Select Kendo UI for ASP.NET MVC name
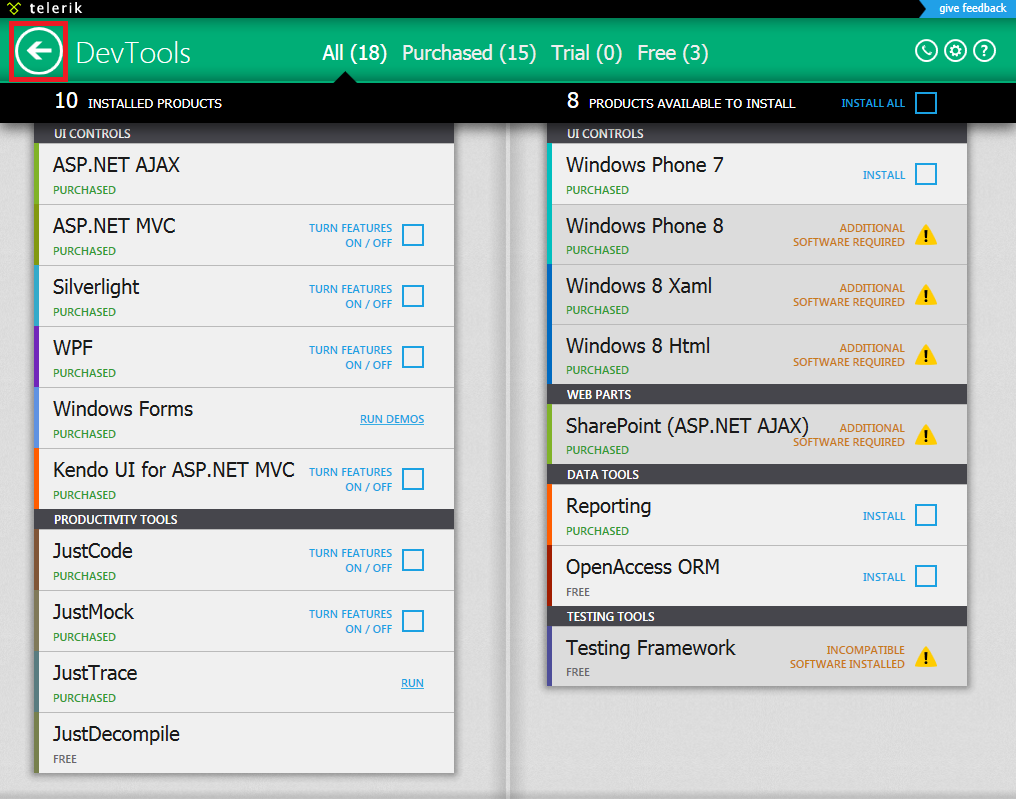1016x799 pixels. tap(174, 470)
